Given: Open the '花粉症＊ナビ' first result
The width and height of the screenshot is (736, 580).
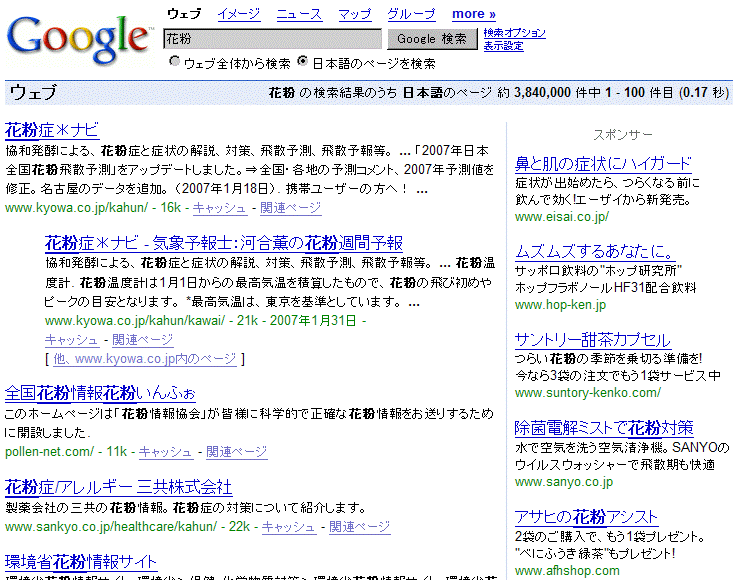Looking at the screenshot, I should (52, 130).
